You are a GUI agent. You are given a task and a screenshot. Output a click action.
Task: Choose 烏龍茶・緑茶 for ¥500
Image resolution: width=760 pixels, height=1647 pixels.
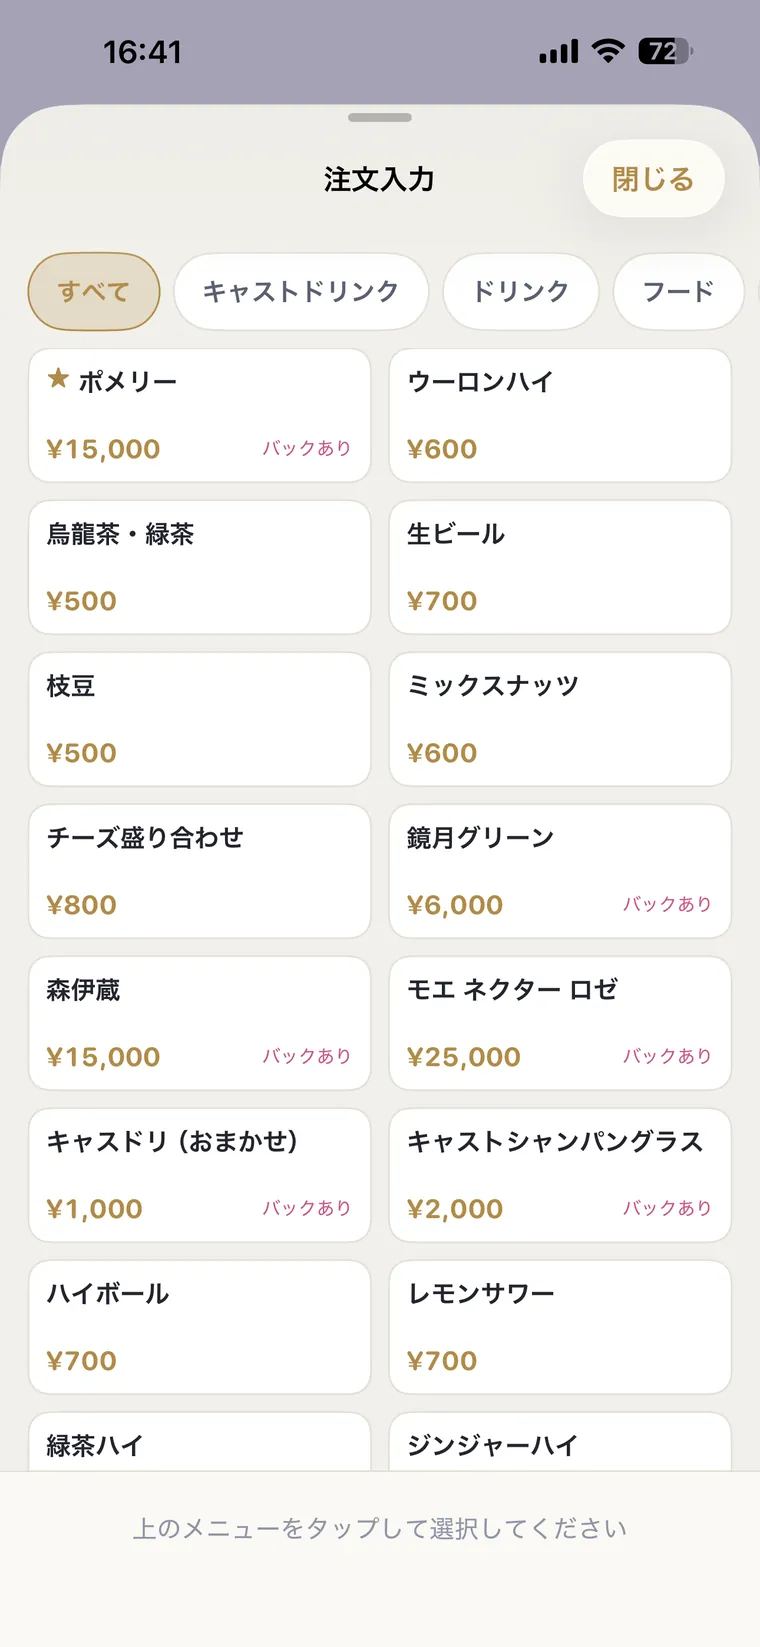click(x=200, y=567)
